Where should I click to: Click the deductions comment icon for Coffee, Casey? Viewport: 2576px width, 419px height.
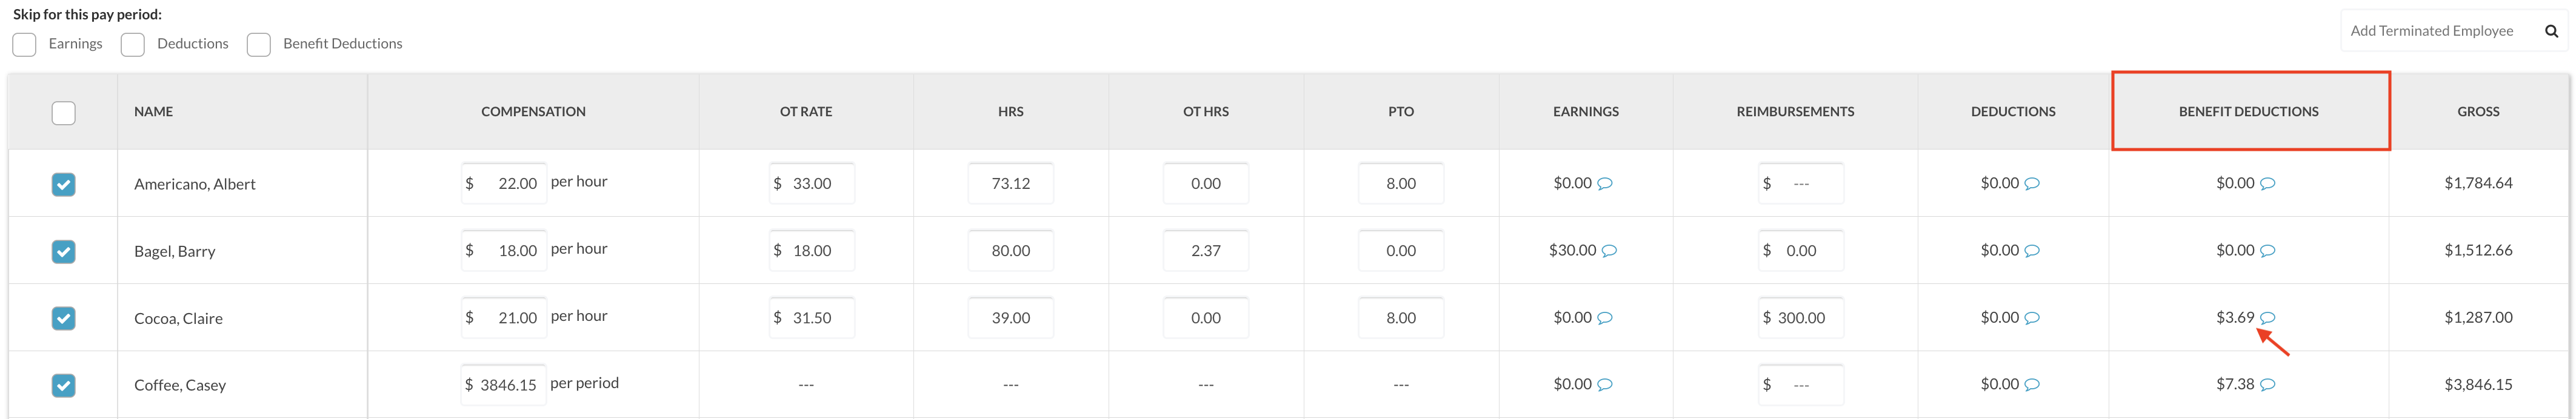point(2032,385)
